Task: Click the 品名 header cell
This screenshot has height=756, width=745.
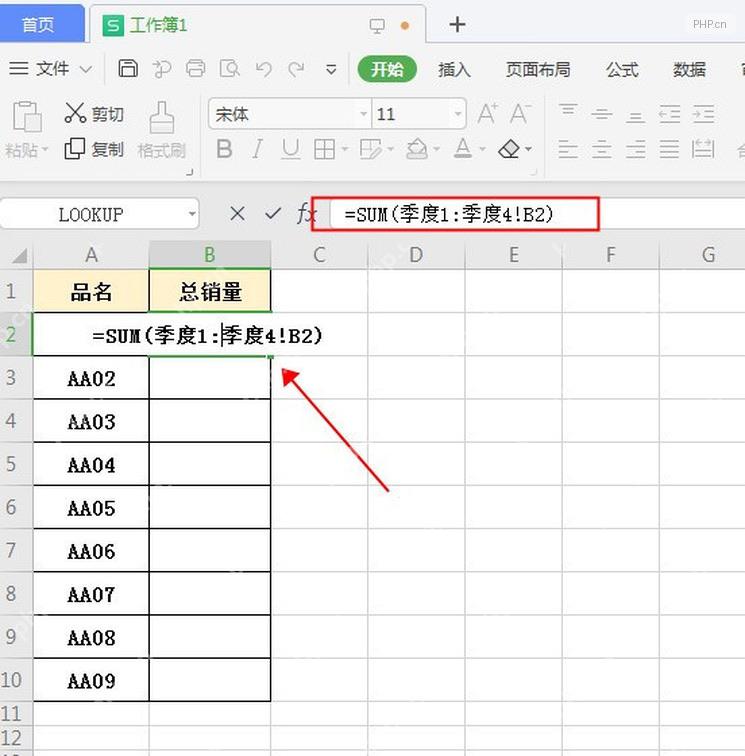Action: click(x=91, y=291)
